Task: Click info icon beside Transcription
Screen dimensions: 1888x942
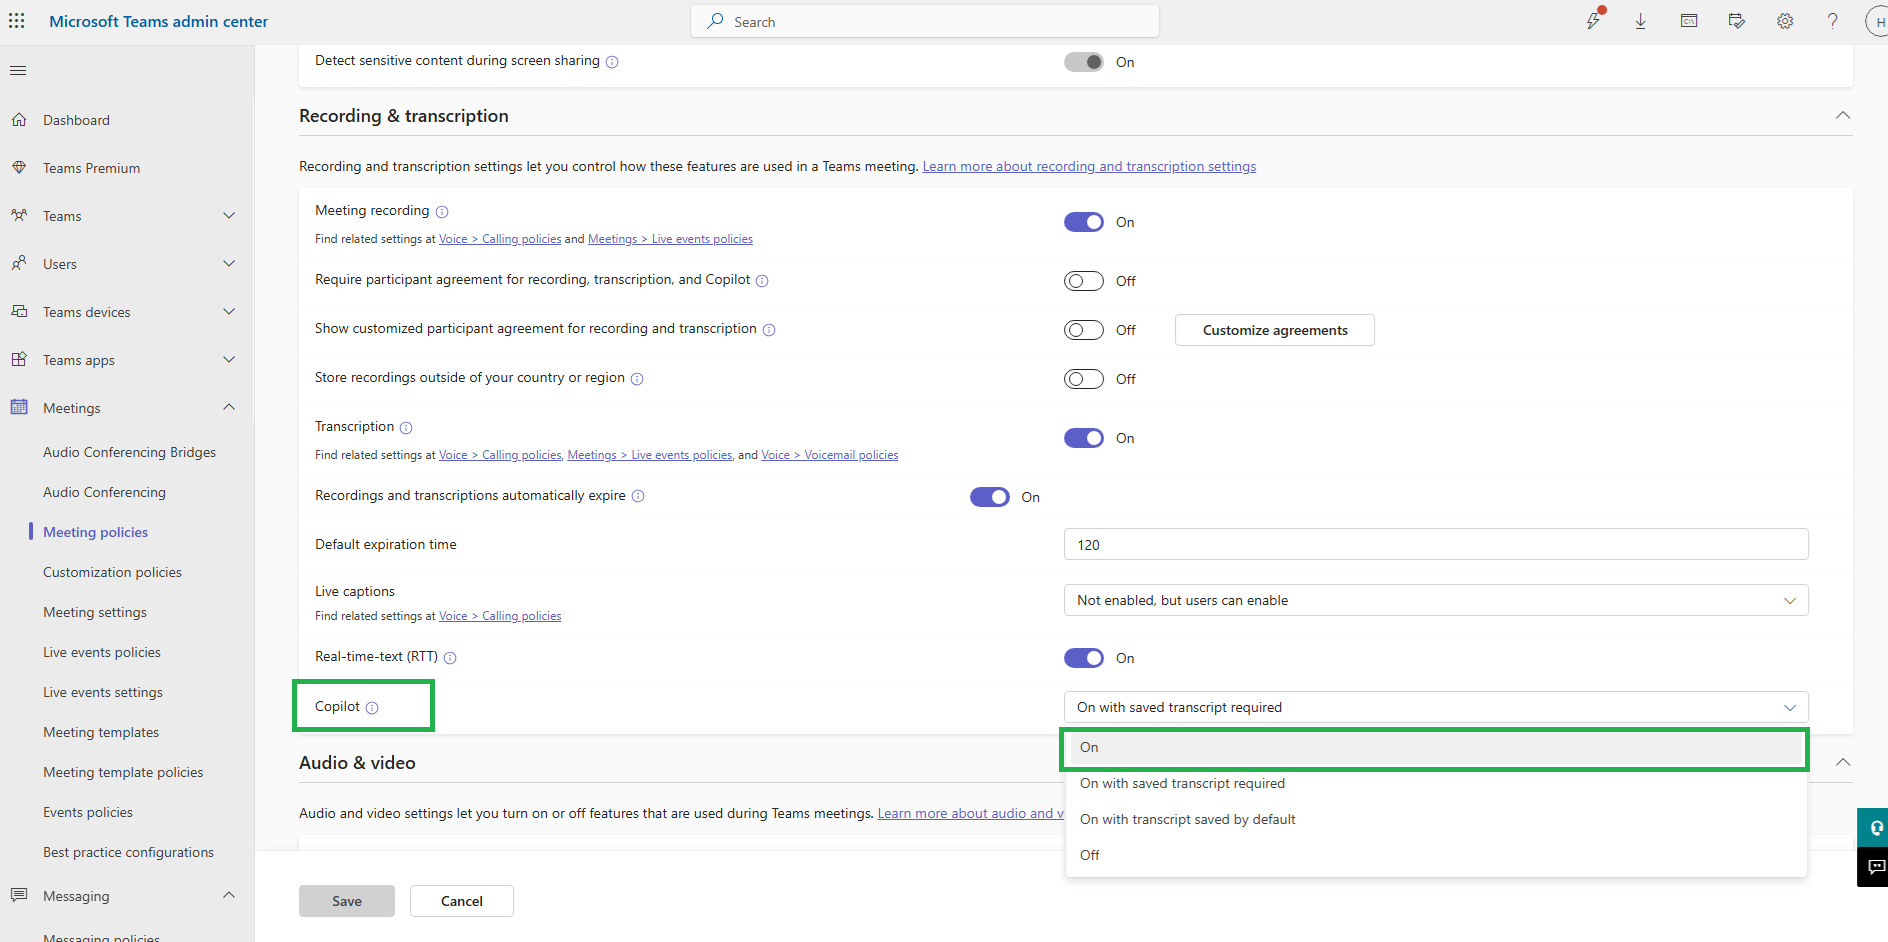Action: point(406,428)
